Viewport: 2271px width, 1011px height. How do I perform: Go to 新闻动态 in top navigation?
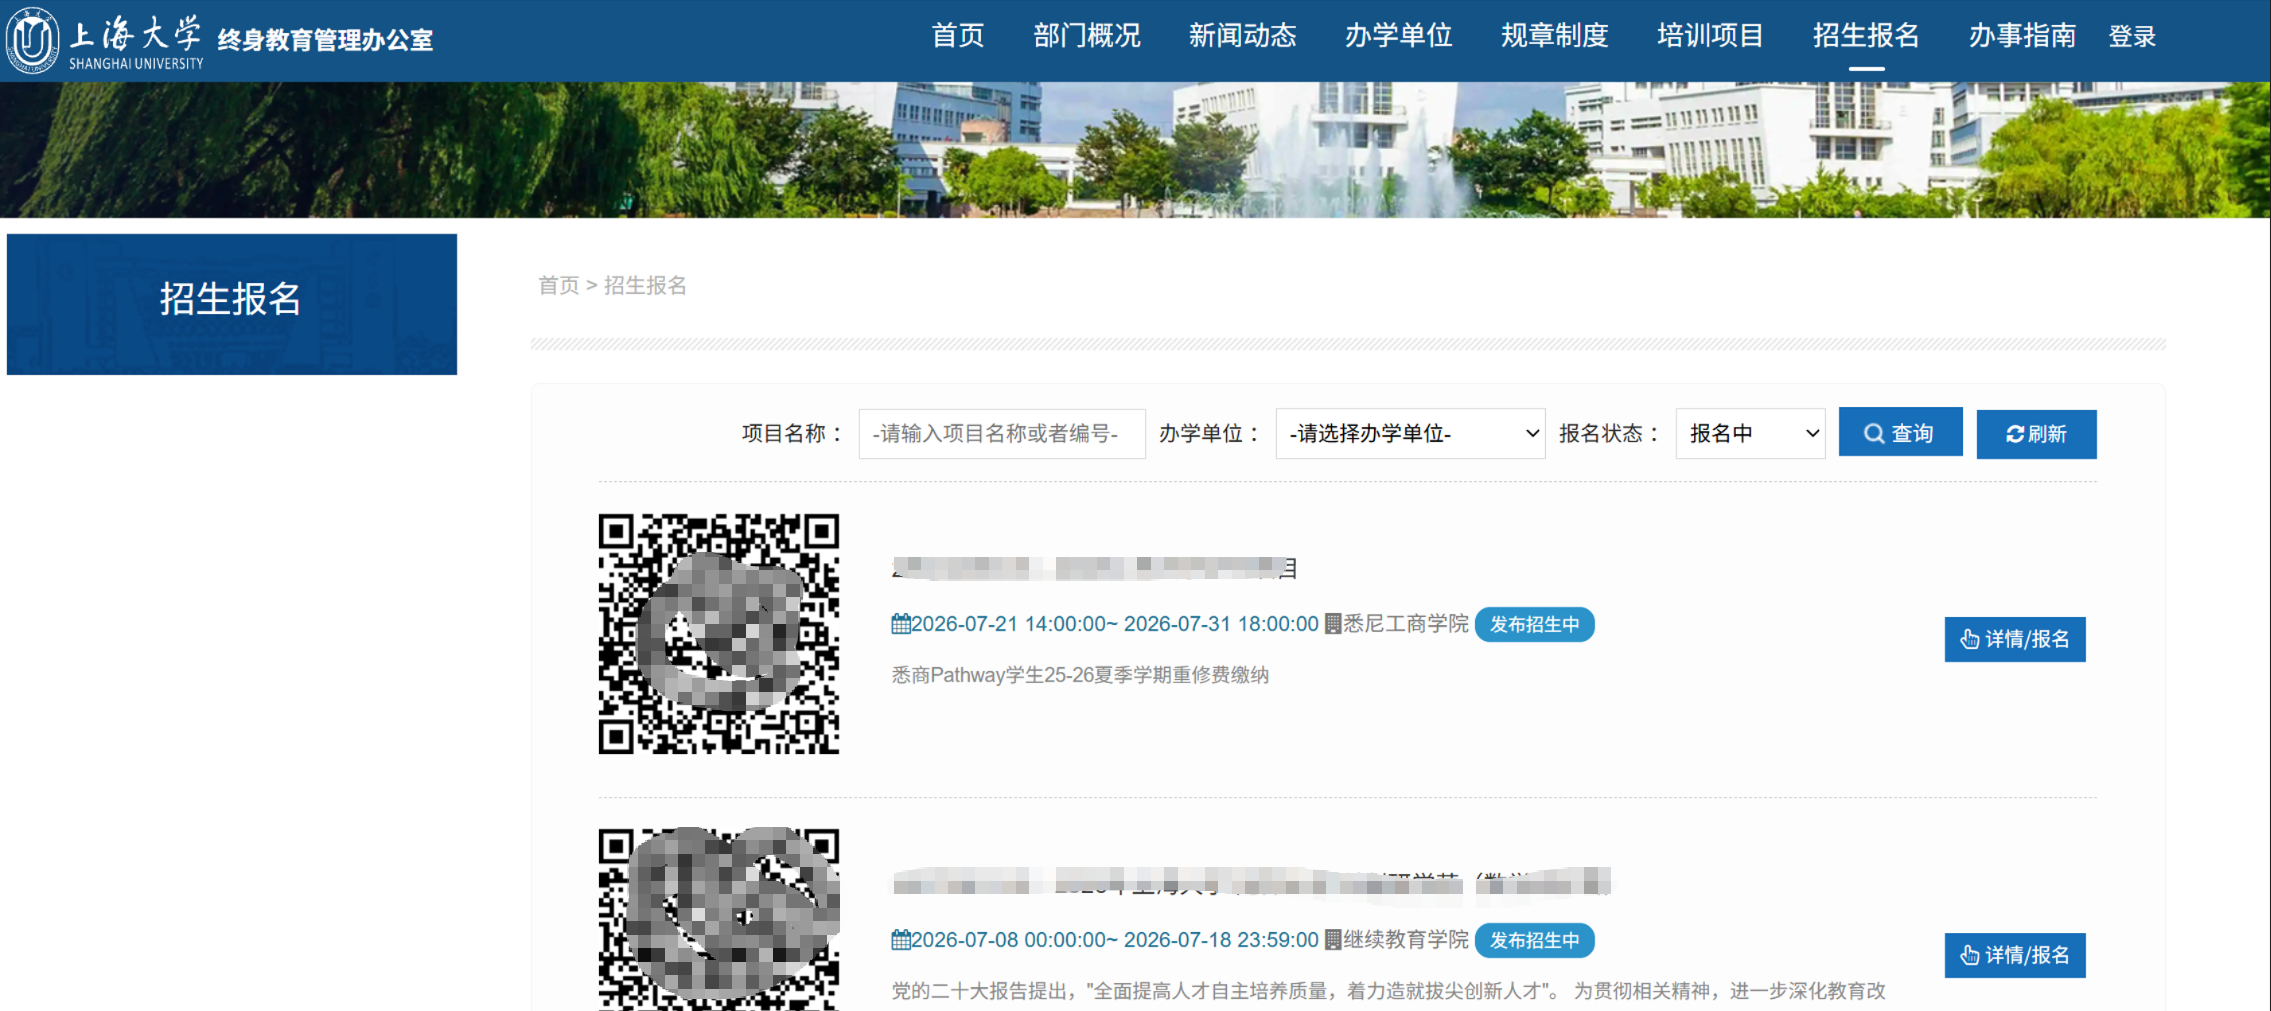[1243, 36]
